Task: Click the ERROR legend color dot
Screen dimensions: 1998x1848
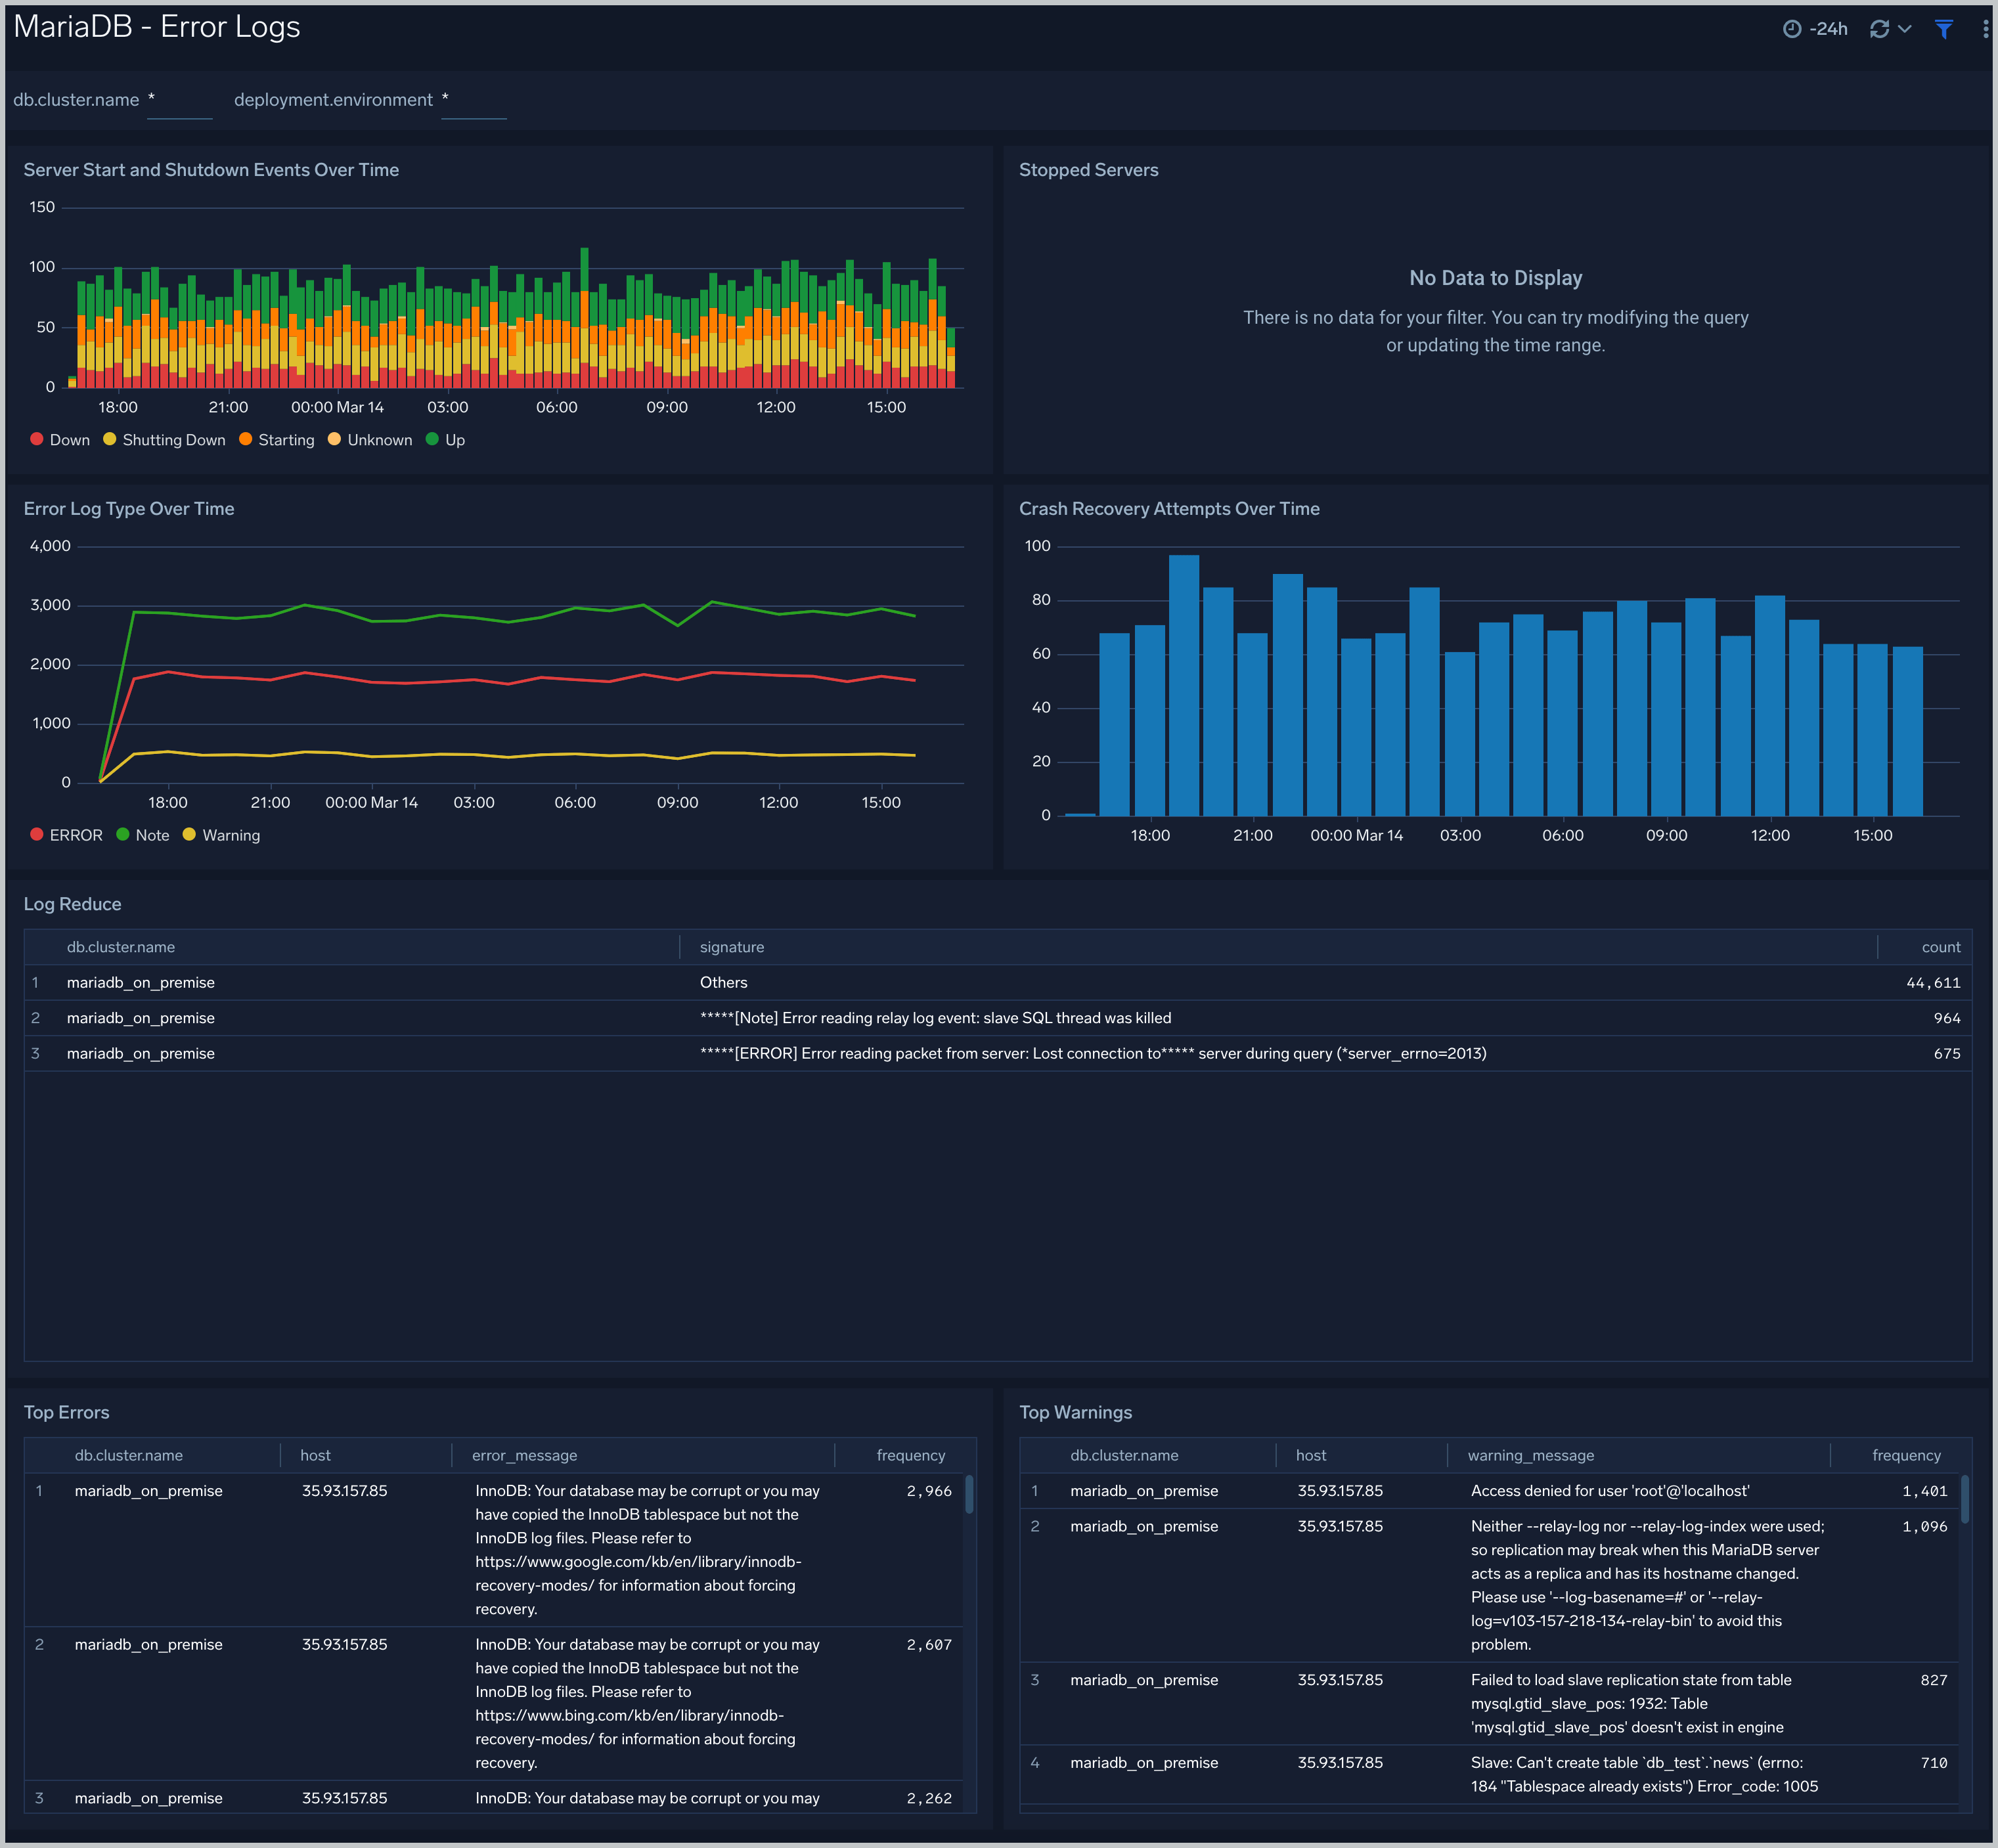Action: 37,835
